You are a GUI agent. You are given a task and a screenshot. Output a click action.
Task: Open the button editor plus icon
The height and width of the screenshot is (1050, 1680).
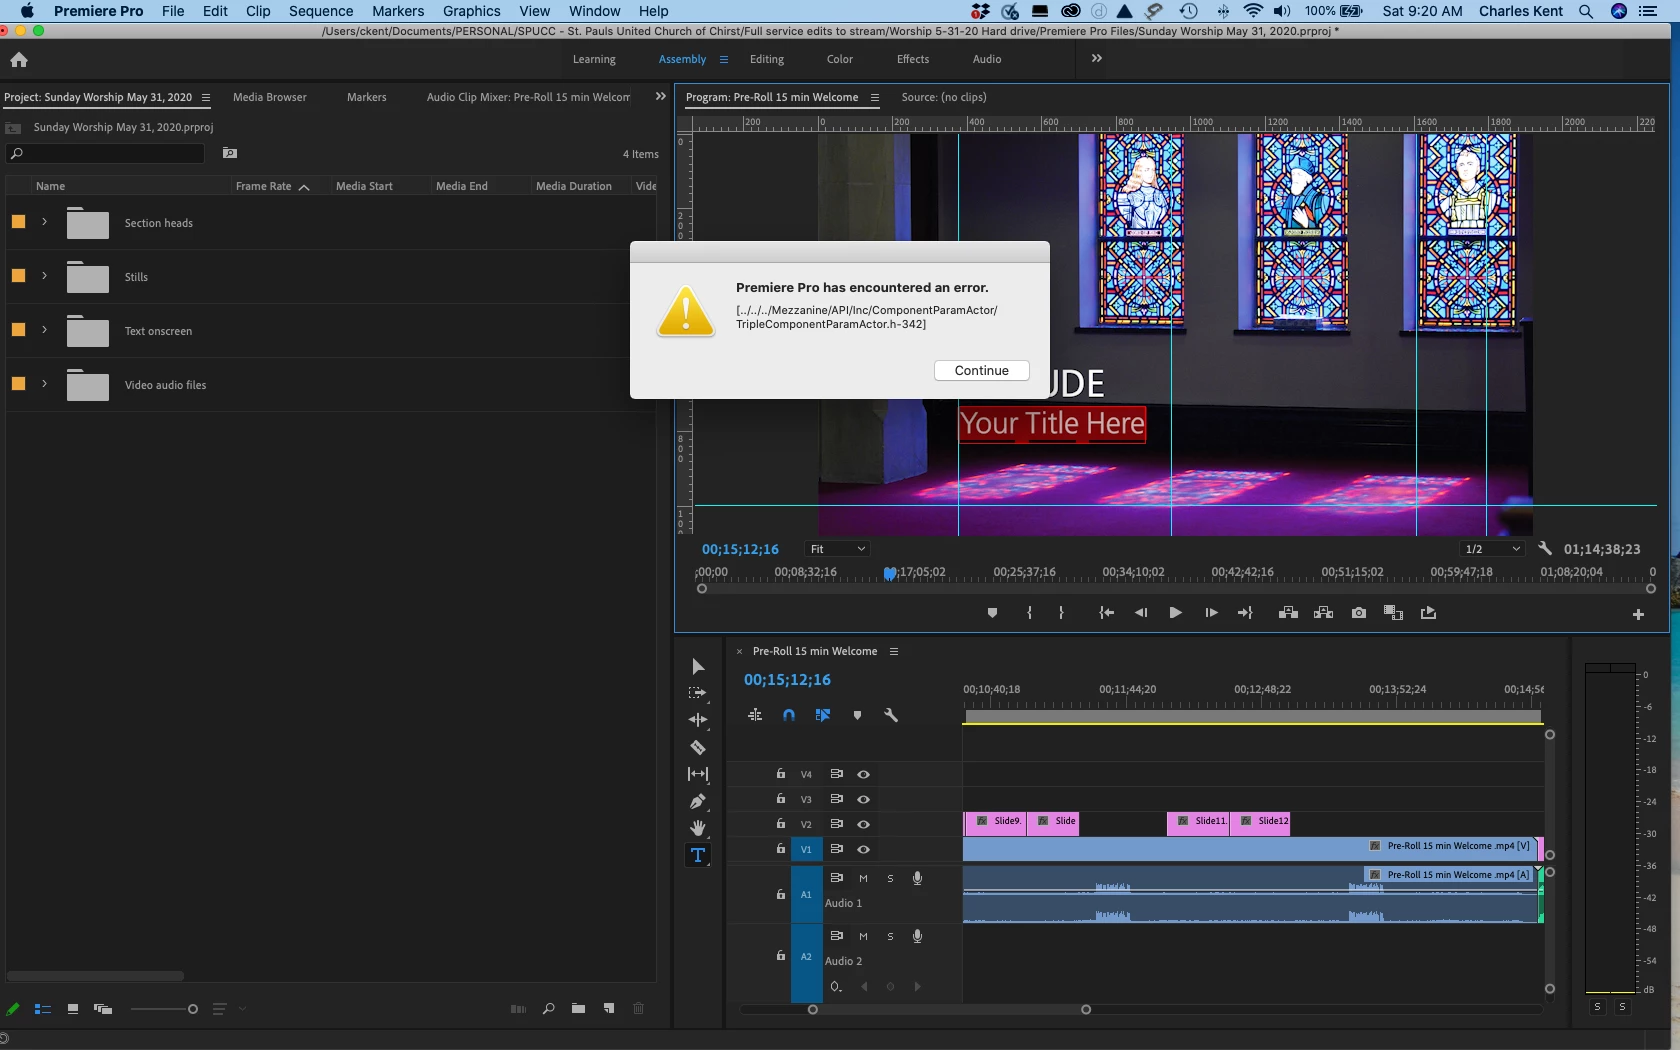(1638, 615)
